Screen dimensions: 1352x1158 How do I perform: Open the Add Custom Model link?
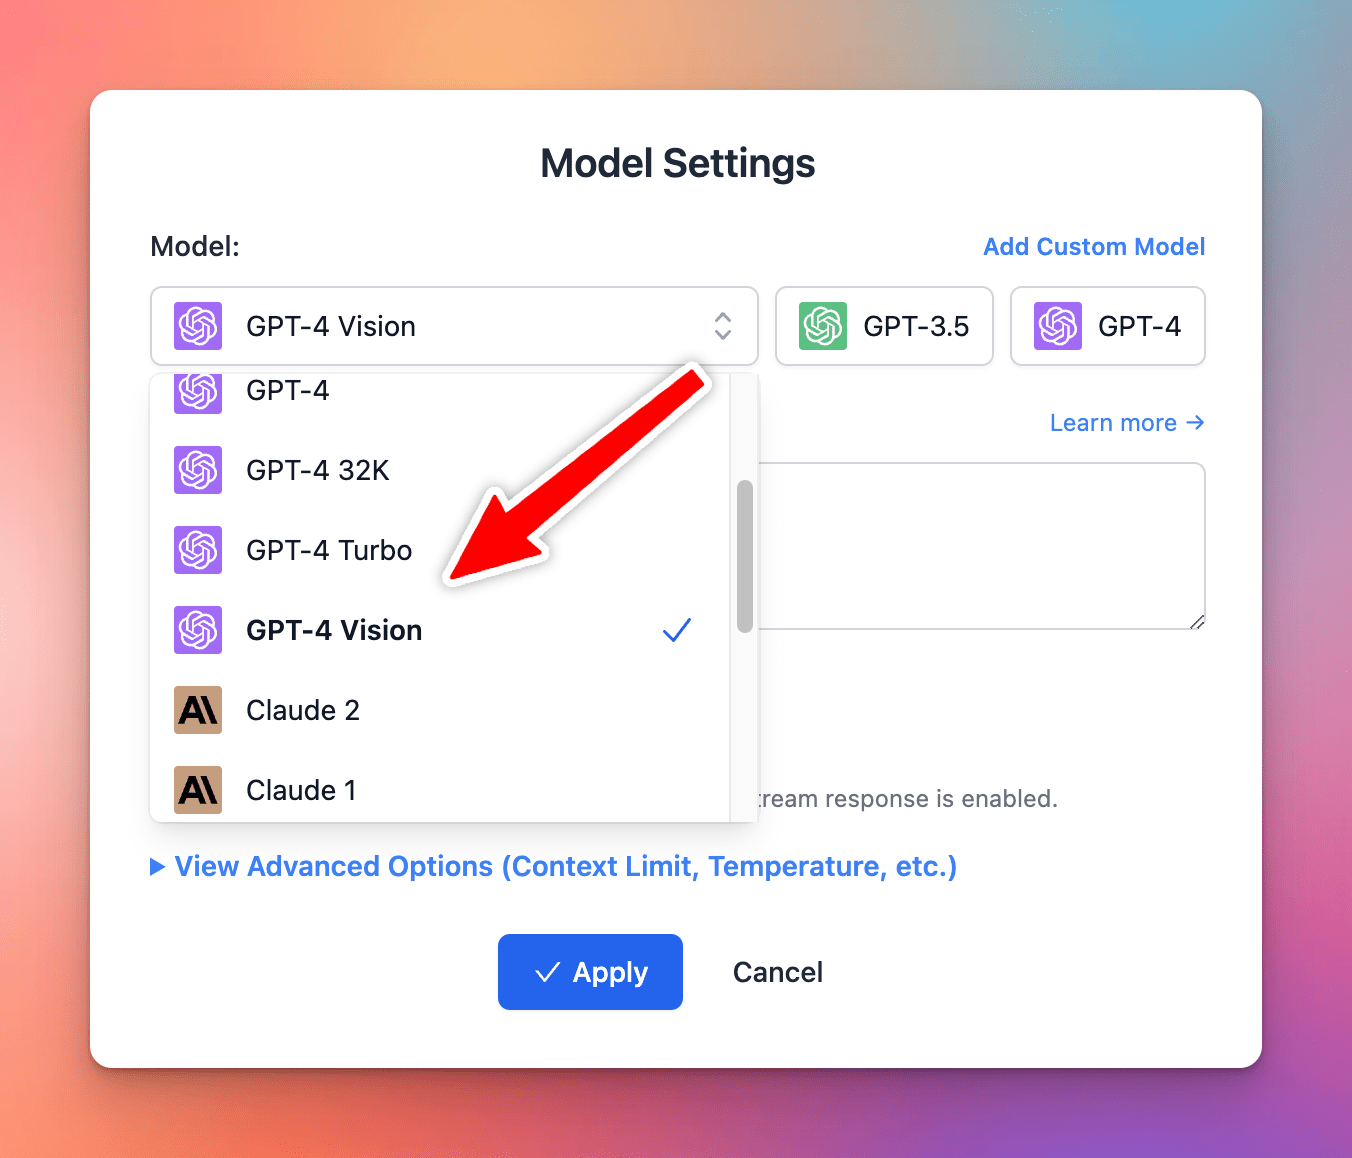pos(1094,247)
